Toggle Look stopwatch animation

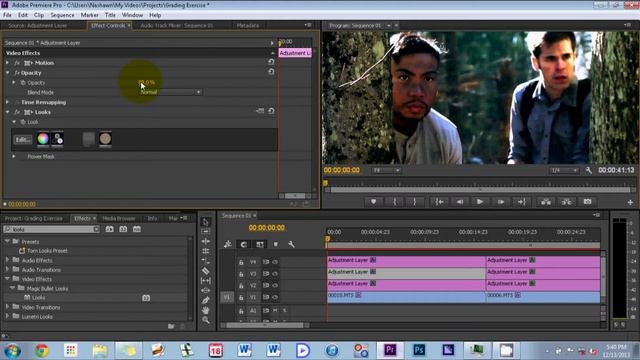point(23,122)
